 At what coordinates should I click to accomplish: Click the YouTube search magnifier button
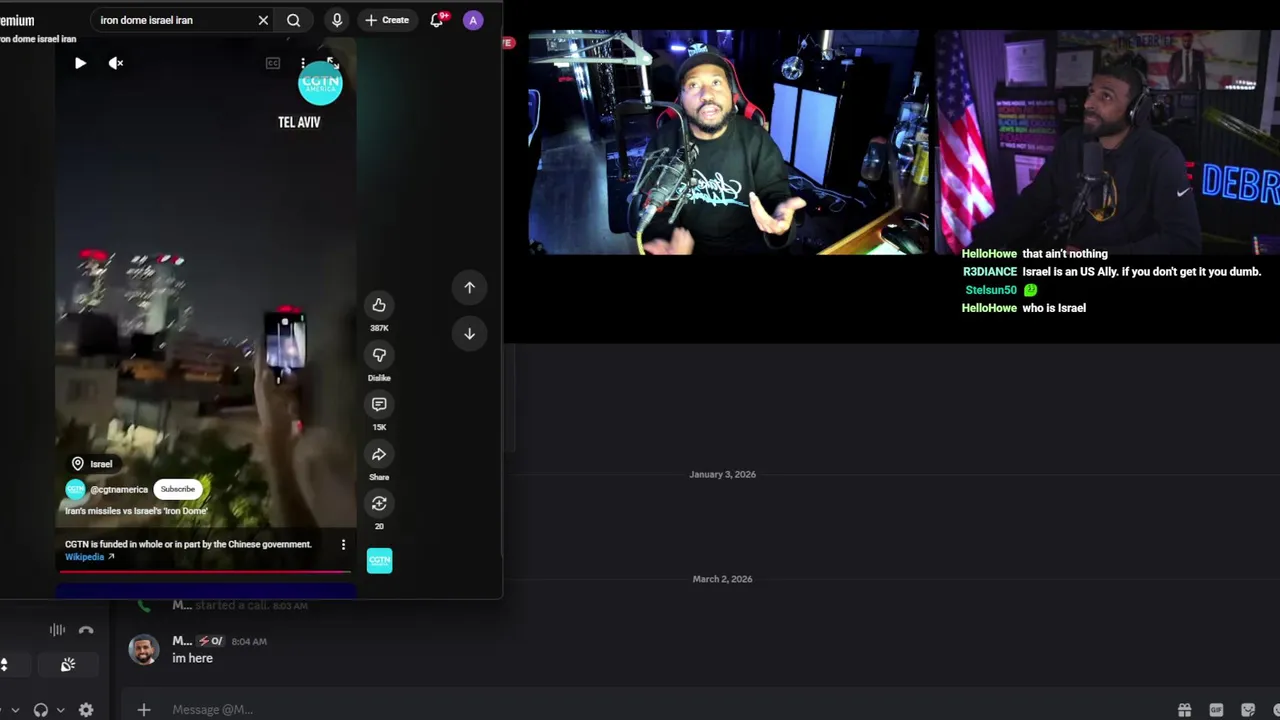click(x=293, y=20)
